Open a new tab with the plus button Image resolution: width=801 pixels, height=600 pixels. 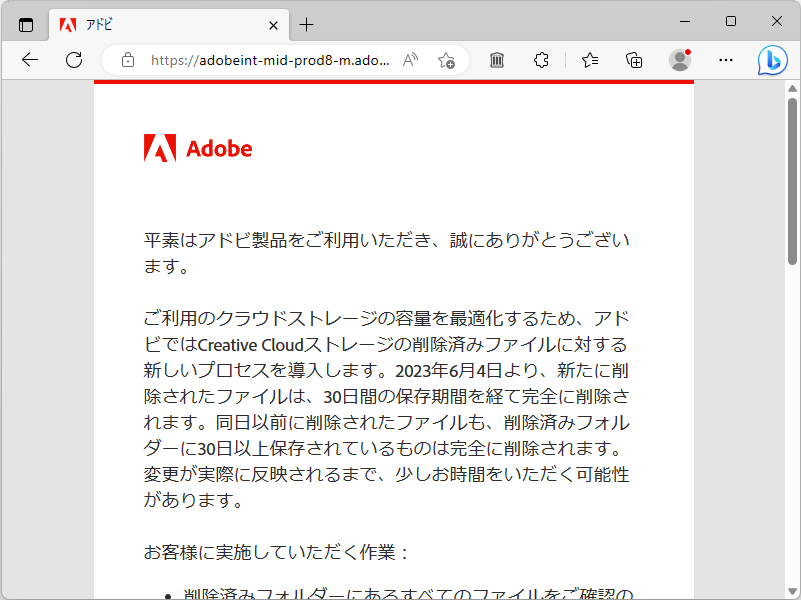[x=306, y=24]
